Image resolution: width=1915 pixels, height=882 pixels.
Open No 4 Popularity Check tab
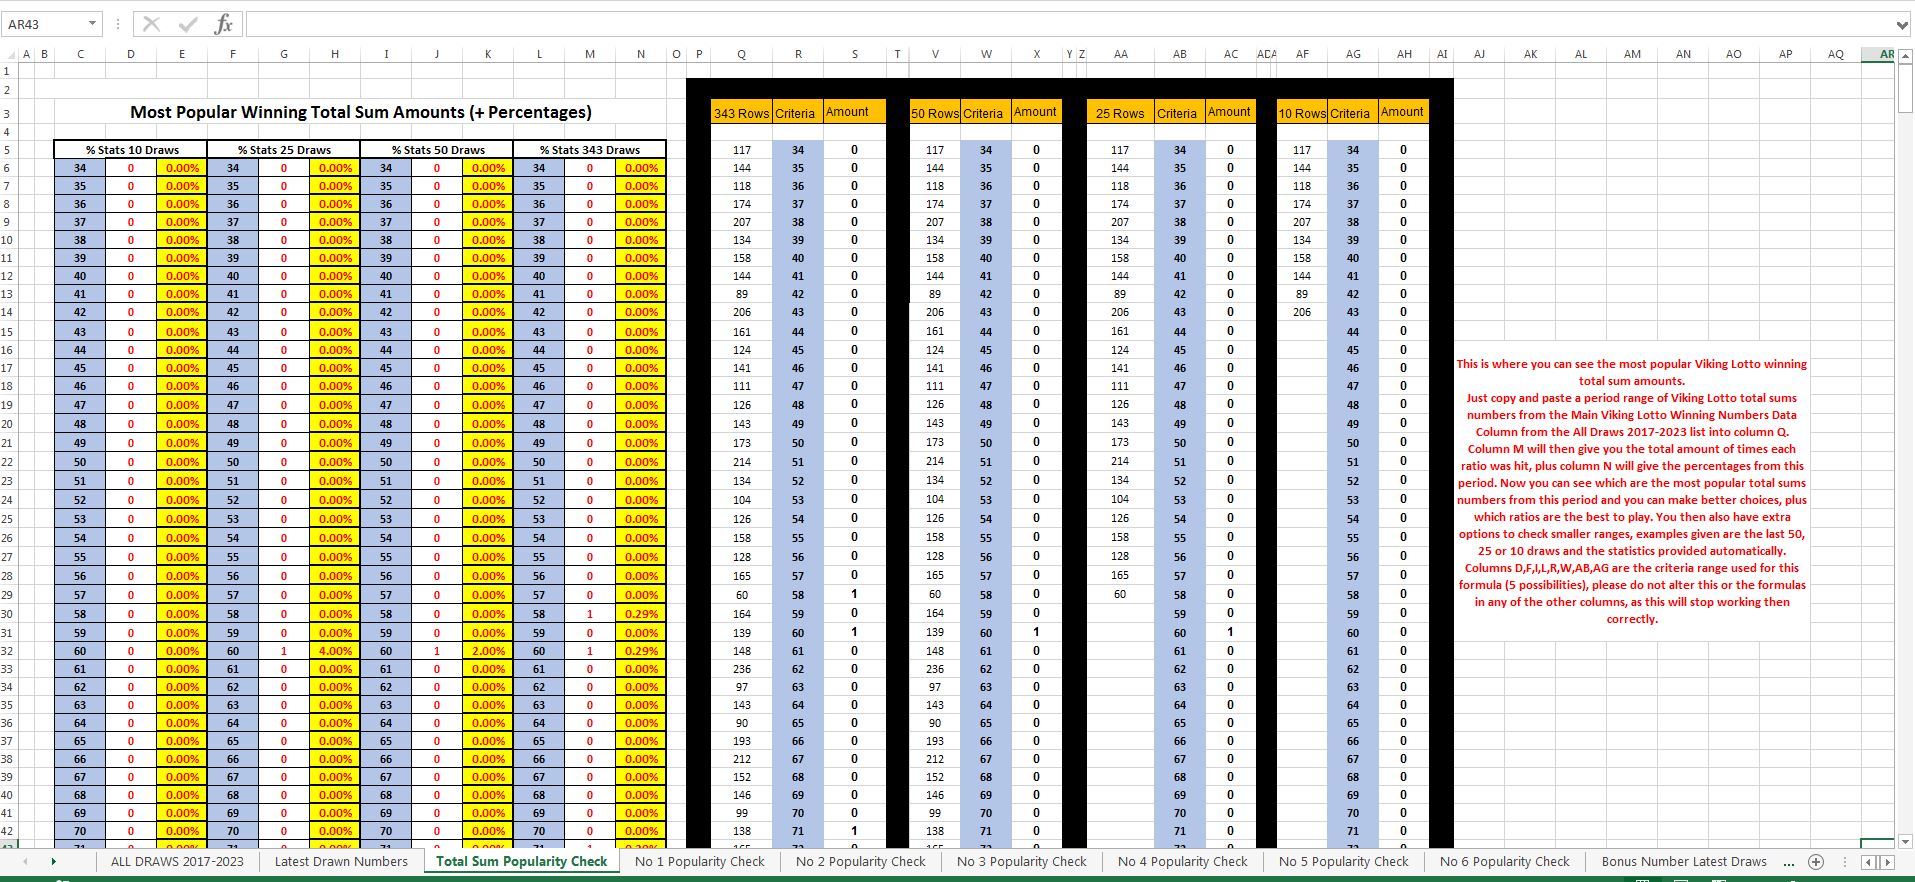point(1183,861)
